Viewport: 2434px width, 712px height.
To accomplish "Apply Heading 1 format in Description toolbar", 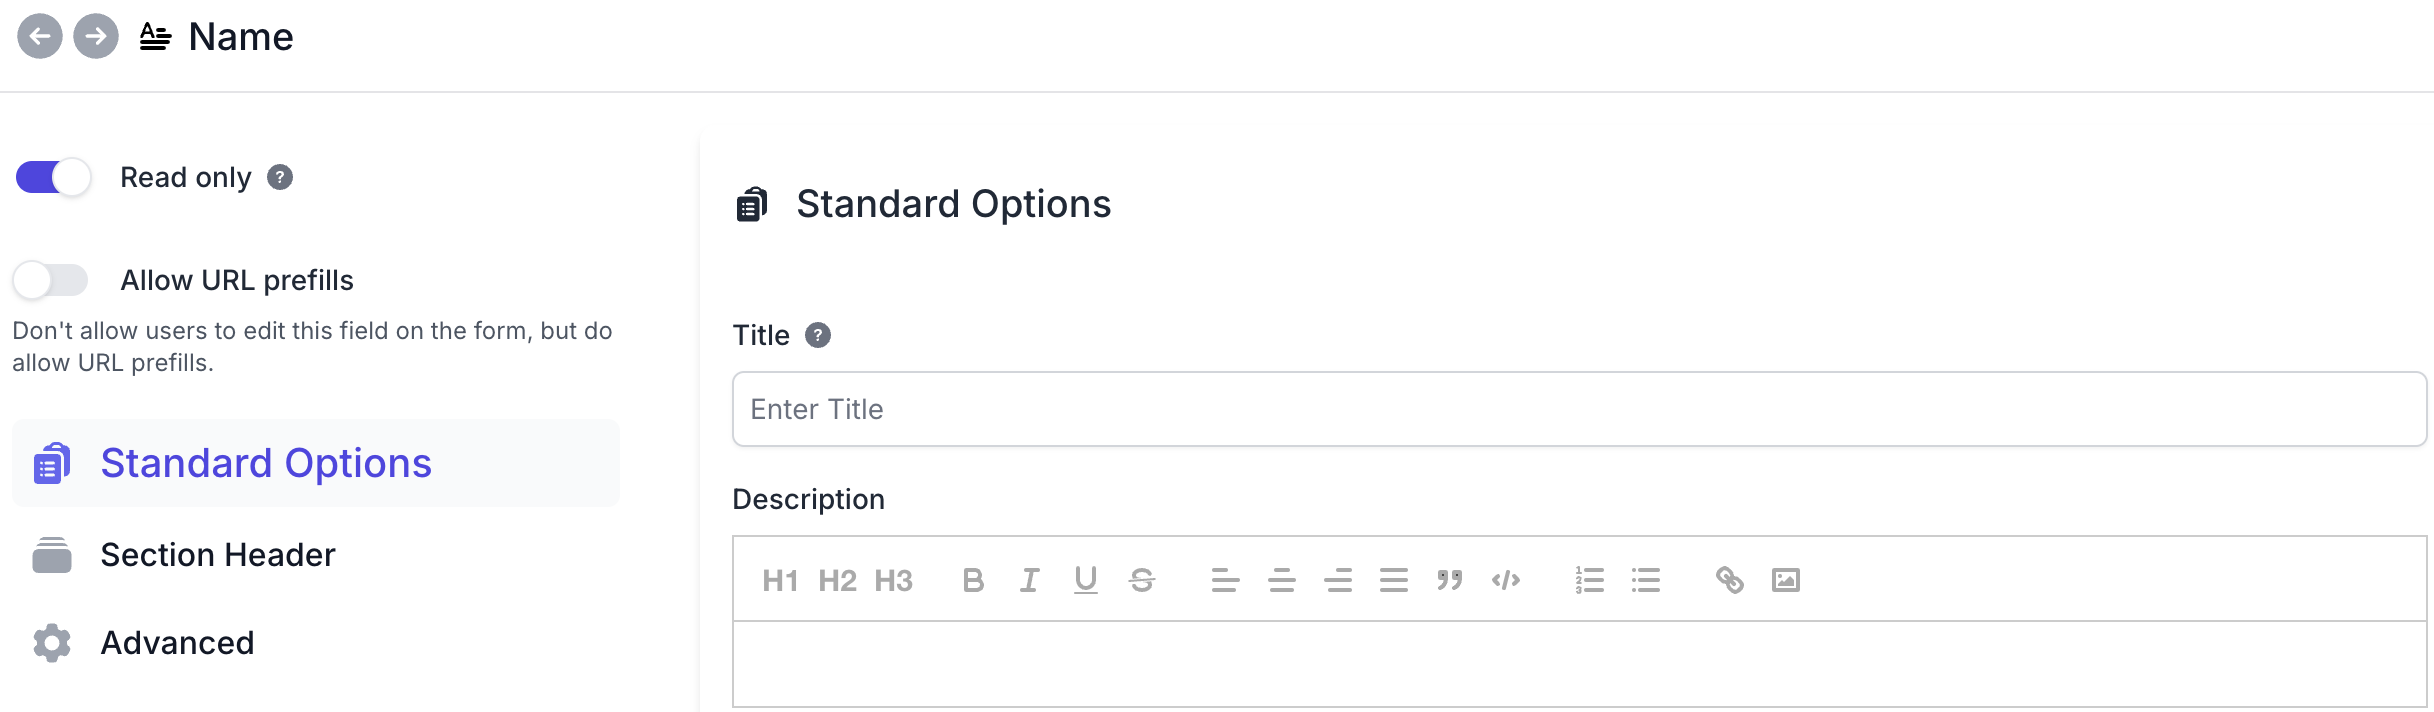I will pos(780,580).
